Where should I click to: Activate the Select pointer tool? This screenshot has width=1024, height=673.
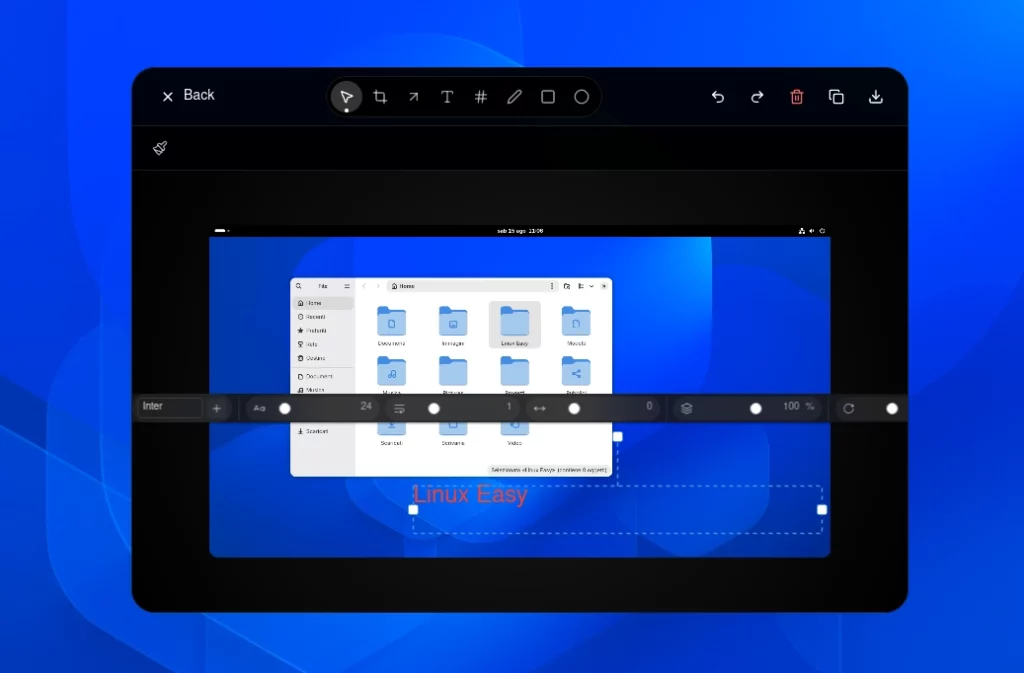(346, 97)
